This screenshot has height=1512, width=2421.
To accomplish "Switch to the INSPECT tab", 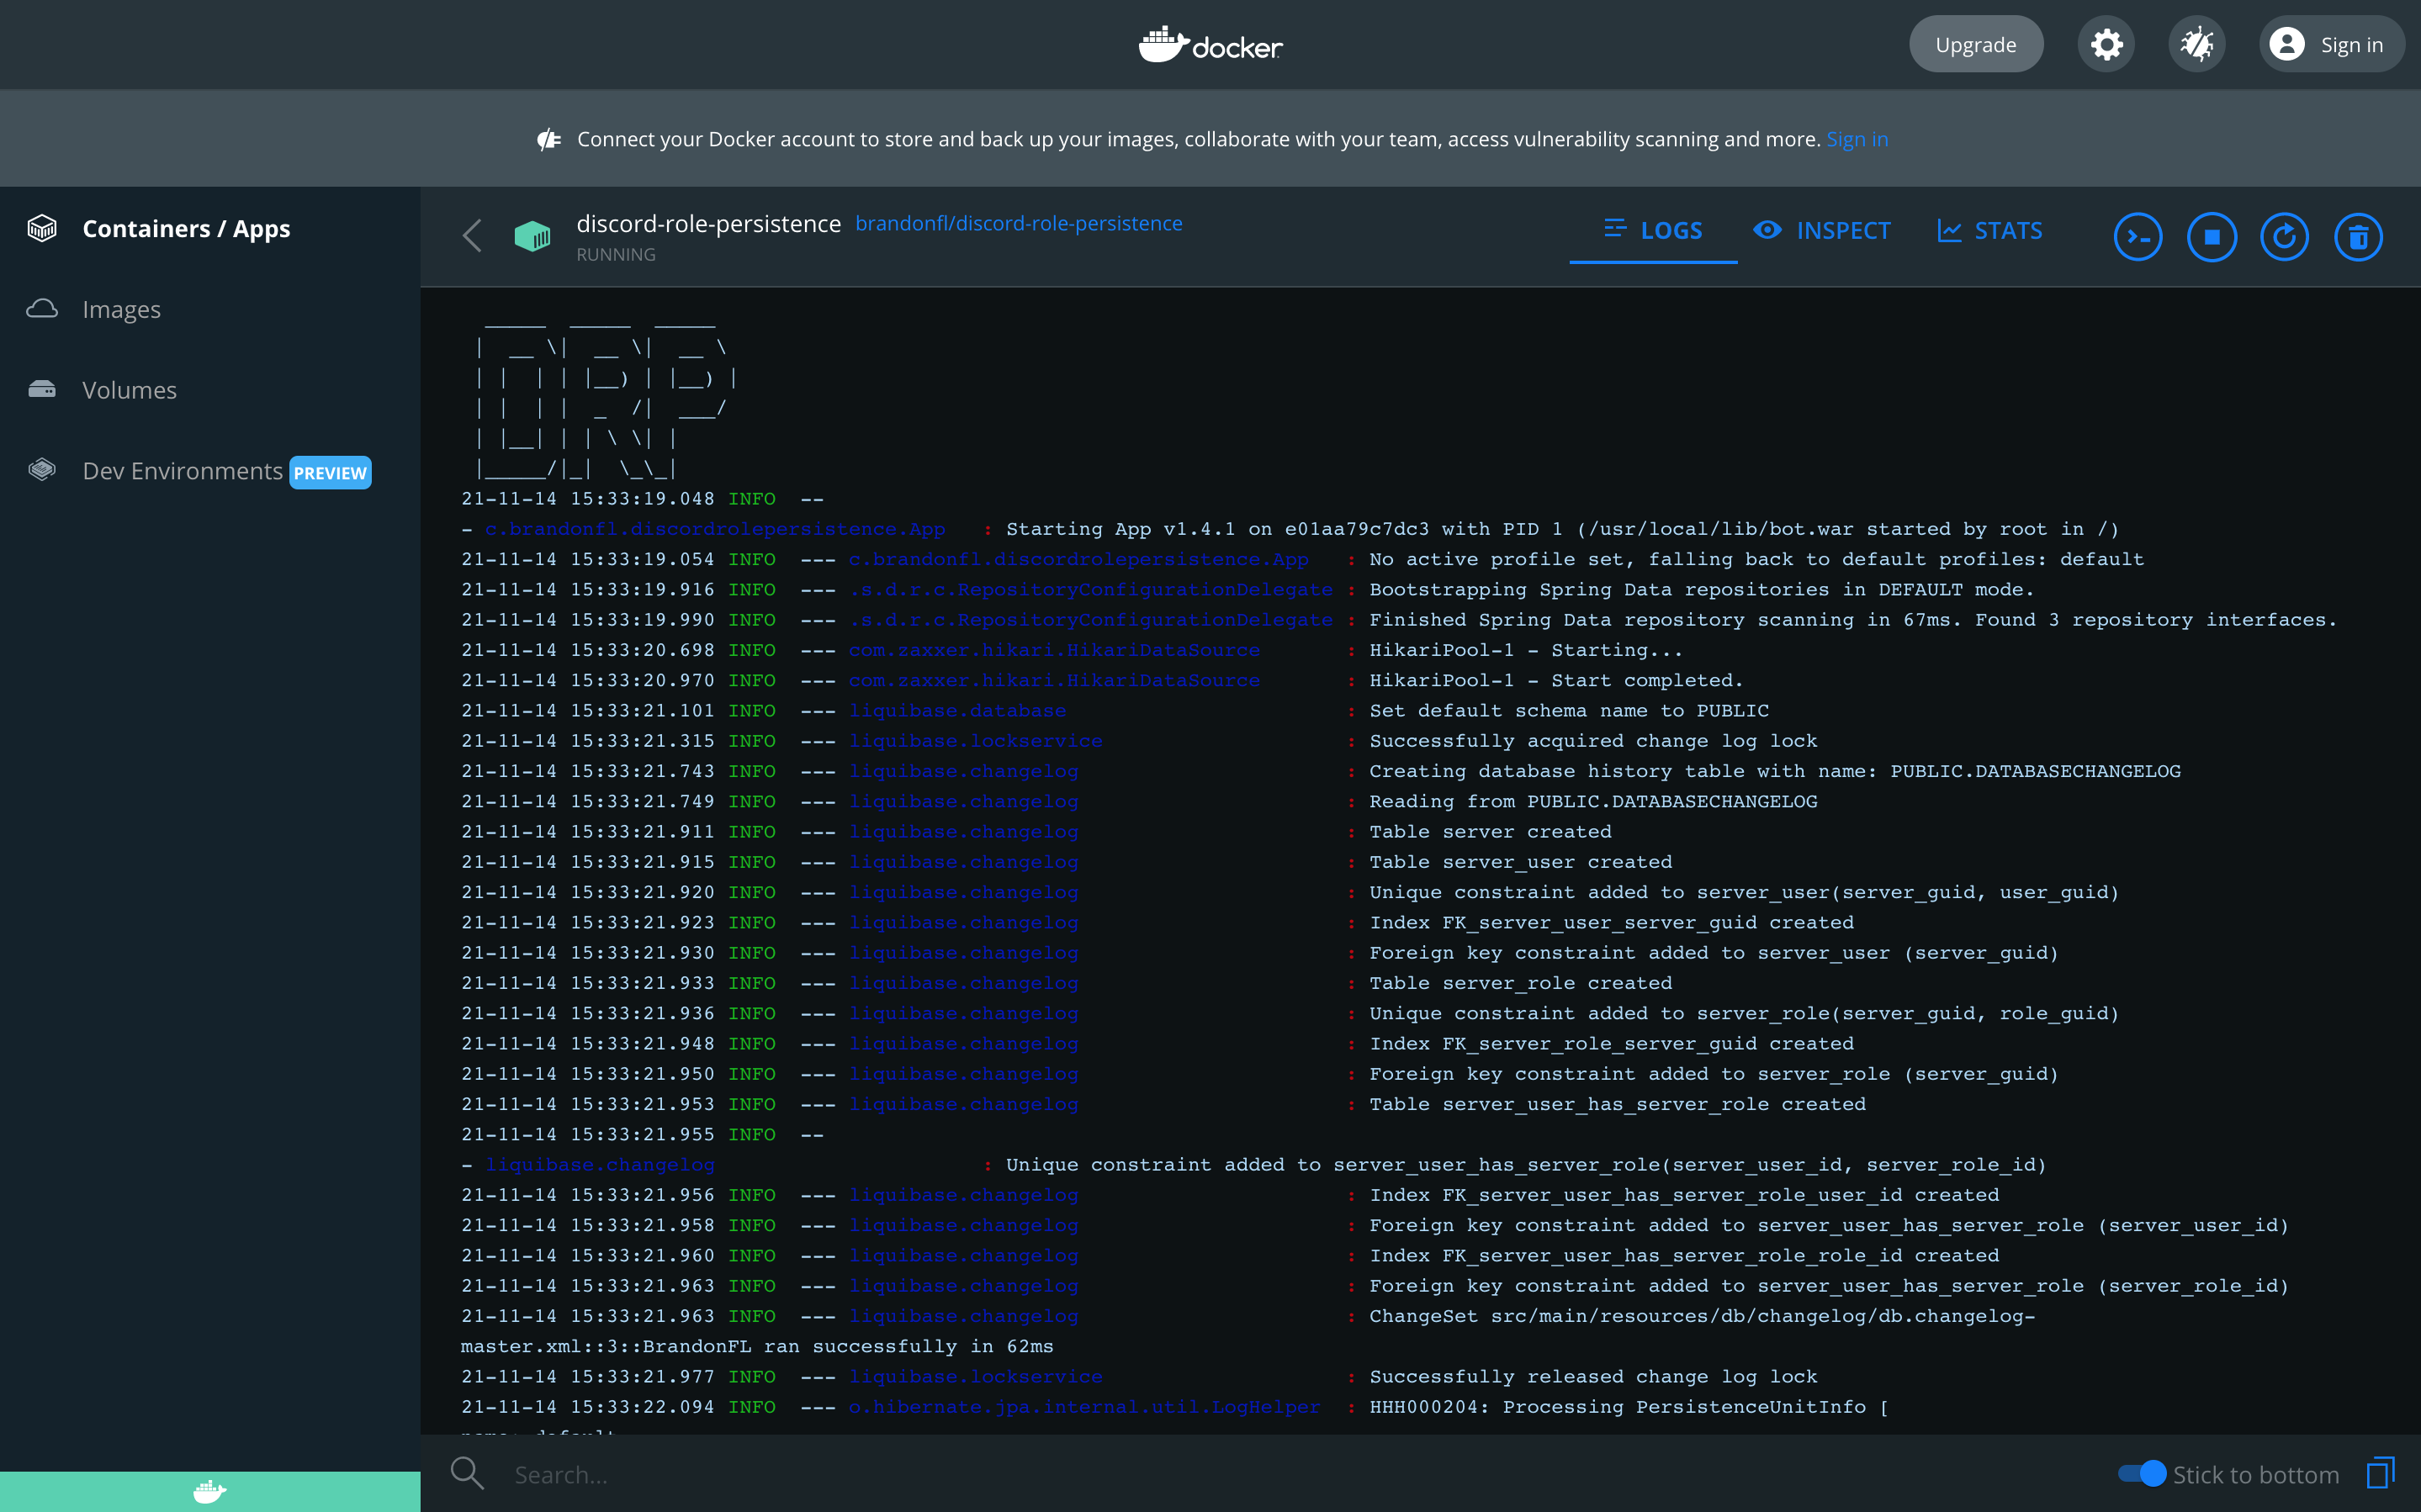I will click(x=1822, y=230).
